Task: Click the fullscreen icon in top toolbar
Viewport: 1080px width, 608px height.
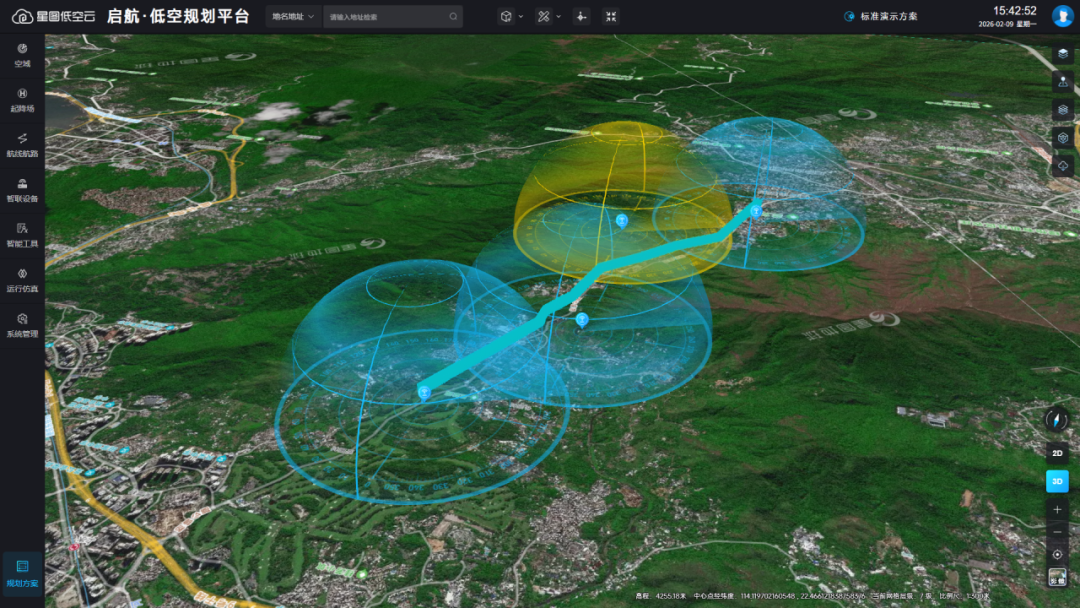Action: [x=611, y=16]
